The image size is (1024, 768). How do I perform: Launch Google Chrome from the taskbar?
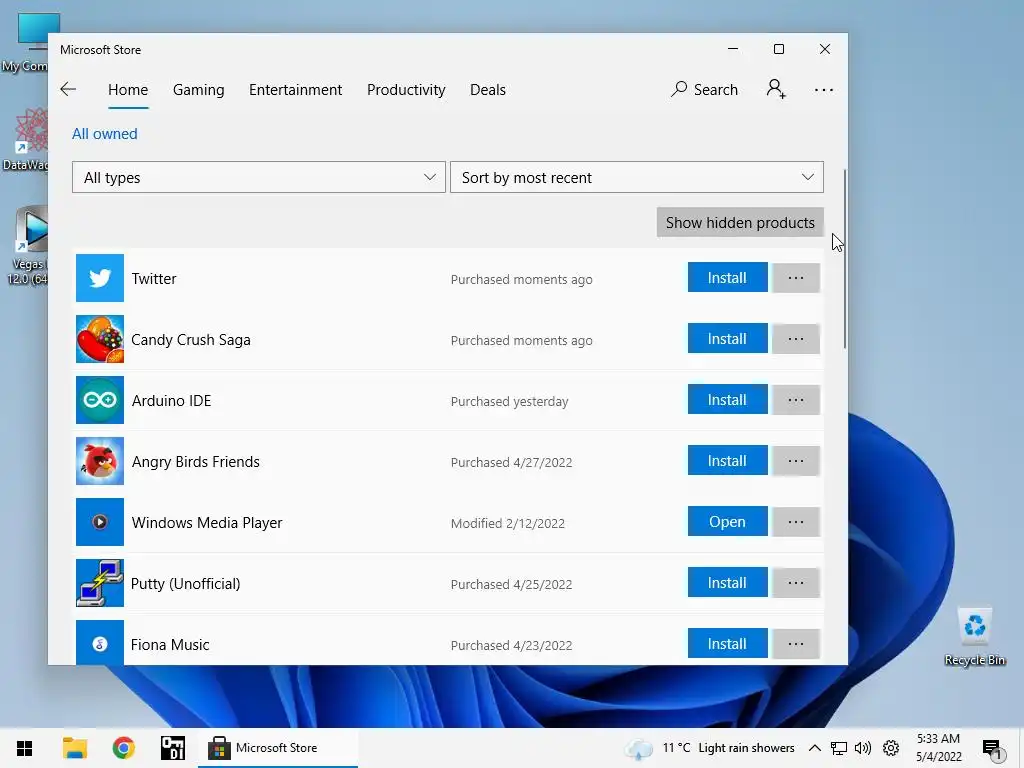point(123,748)
